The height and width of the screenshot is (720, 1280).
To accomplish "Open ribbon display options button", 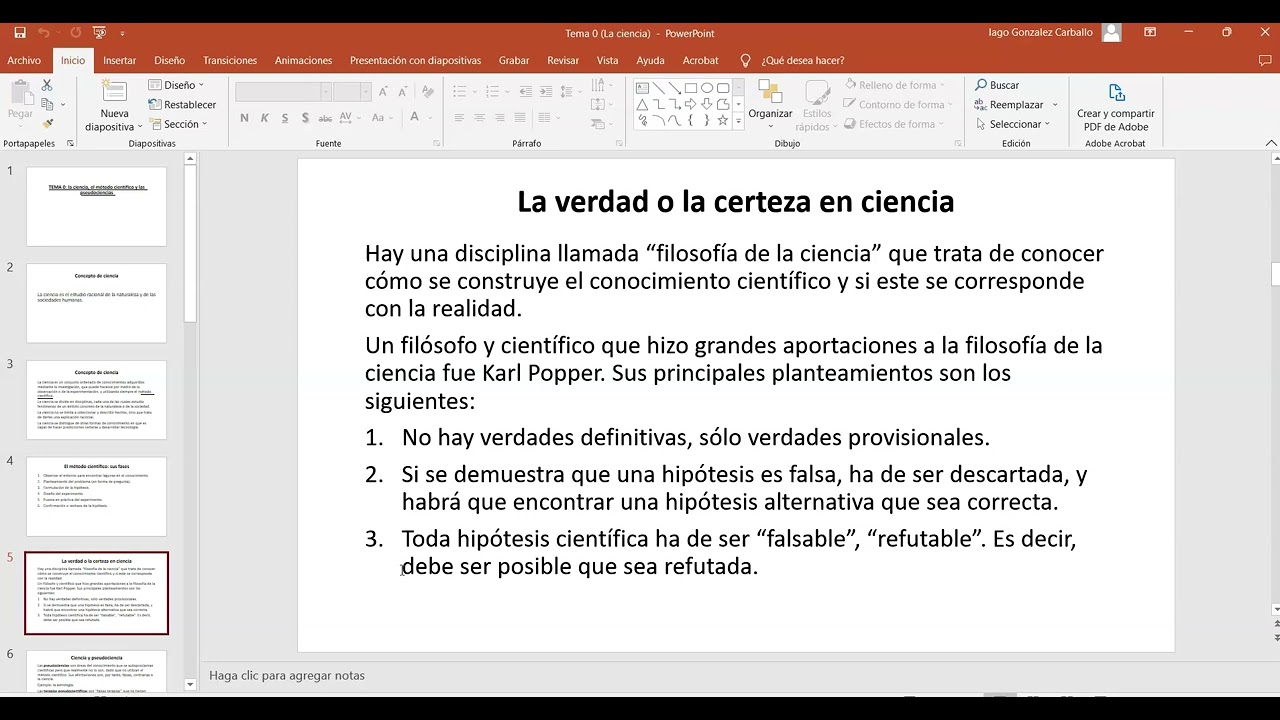I will [1151, 33].
